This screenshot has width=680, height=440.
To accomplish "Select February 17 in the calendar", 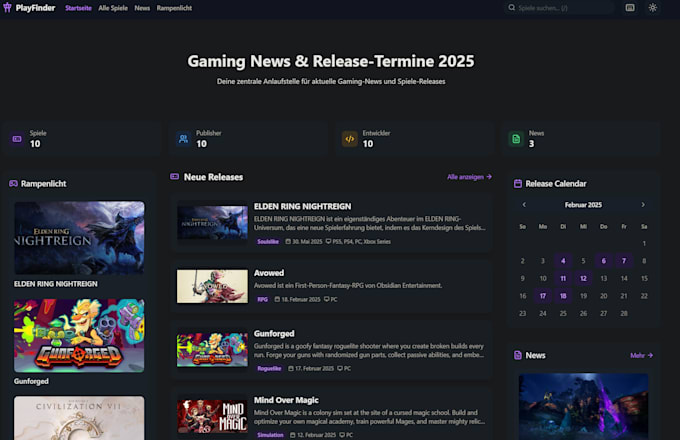I will tap(543, 296).
